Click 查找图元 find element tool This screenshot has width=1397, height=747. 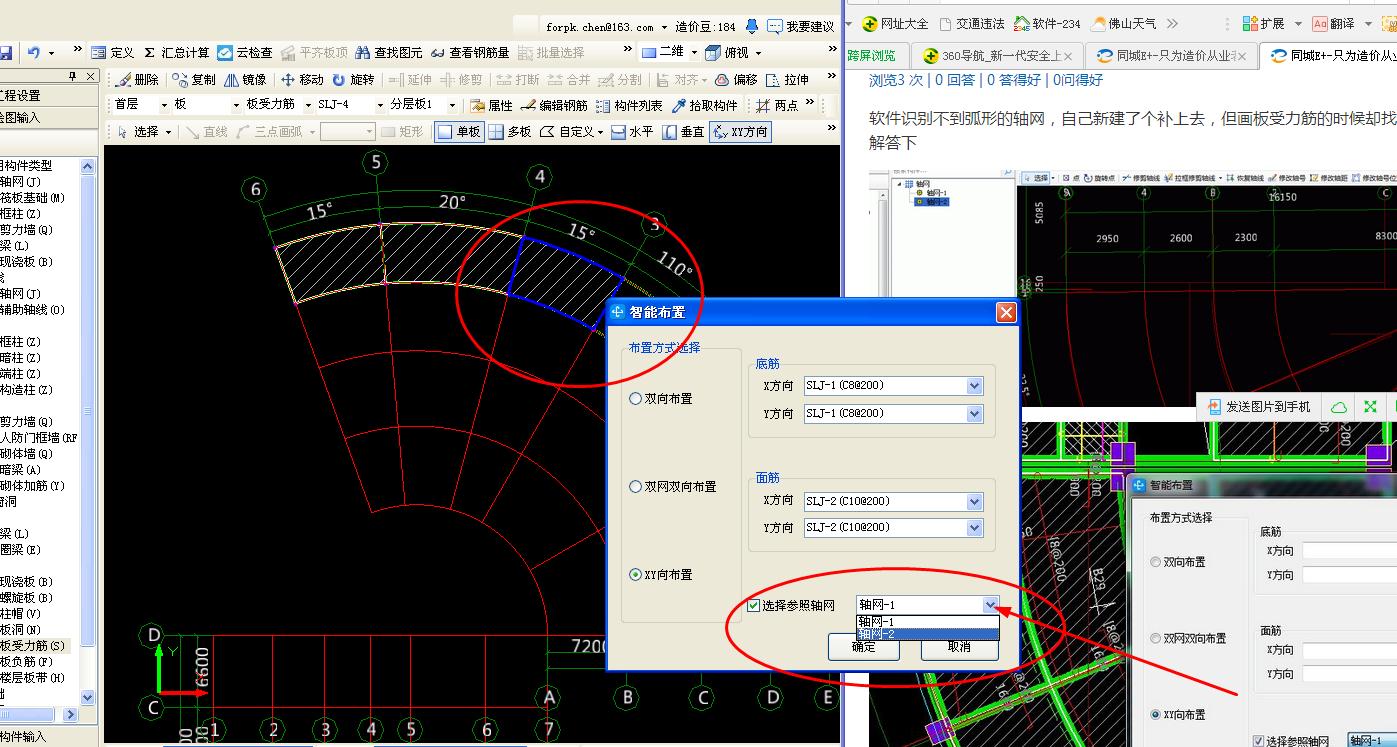[x=388, y=53]
